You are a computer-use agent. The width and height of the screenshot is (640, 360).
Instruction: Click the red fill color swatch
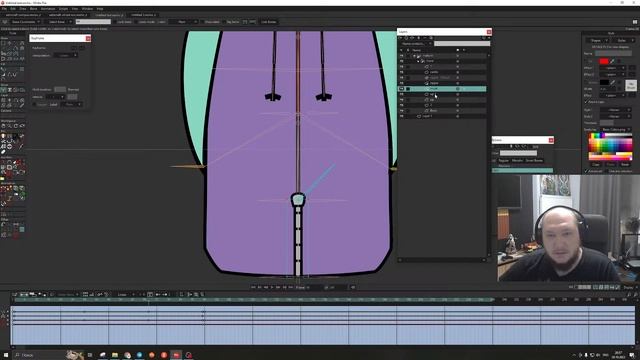pyautogui.click(x=604, y=61)
